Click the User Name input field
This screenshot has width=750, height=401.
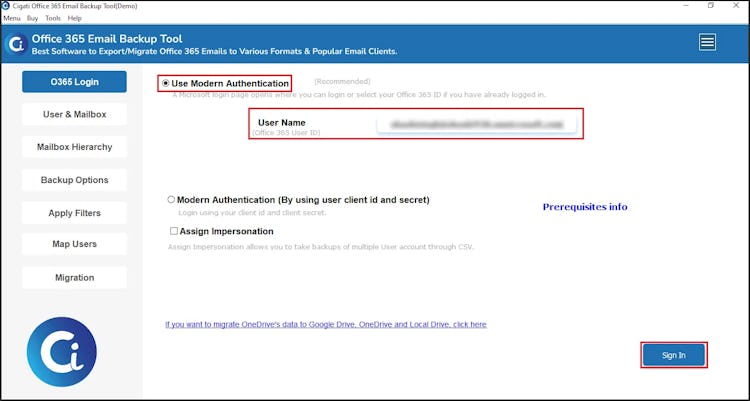[476, 124]
